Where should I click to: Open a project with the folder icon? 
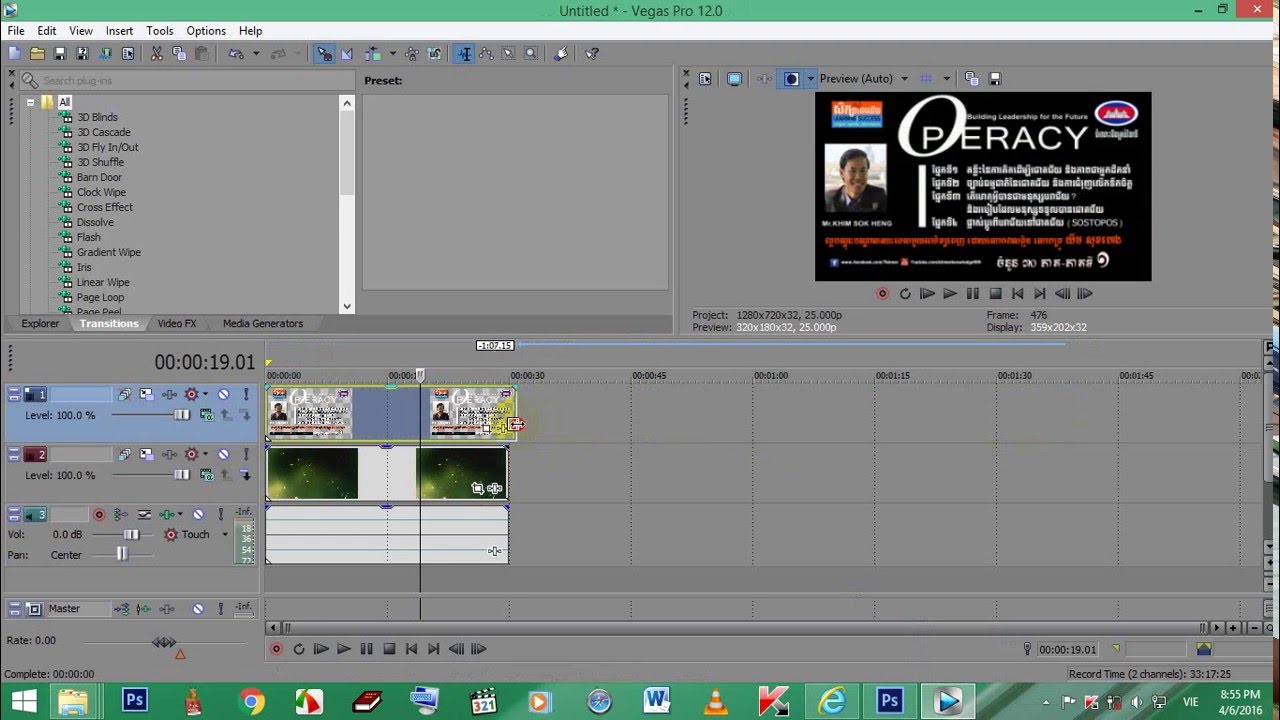click(37, 53)
